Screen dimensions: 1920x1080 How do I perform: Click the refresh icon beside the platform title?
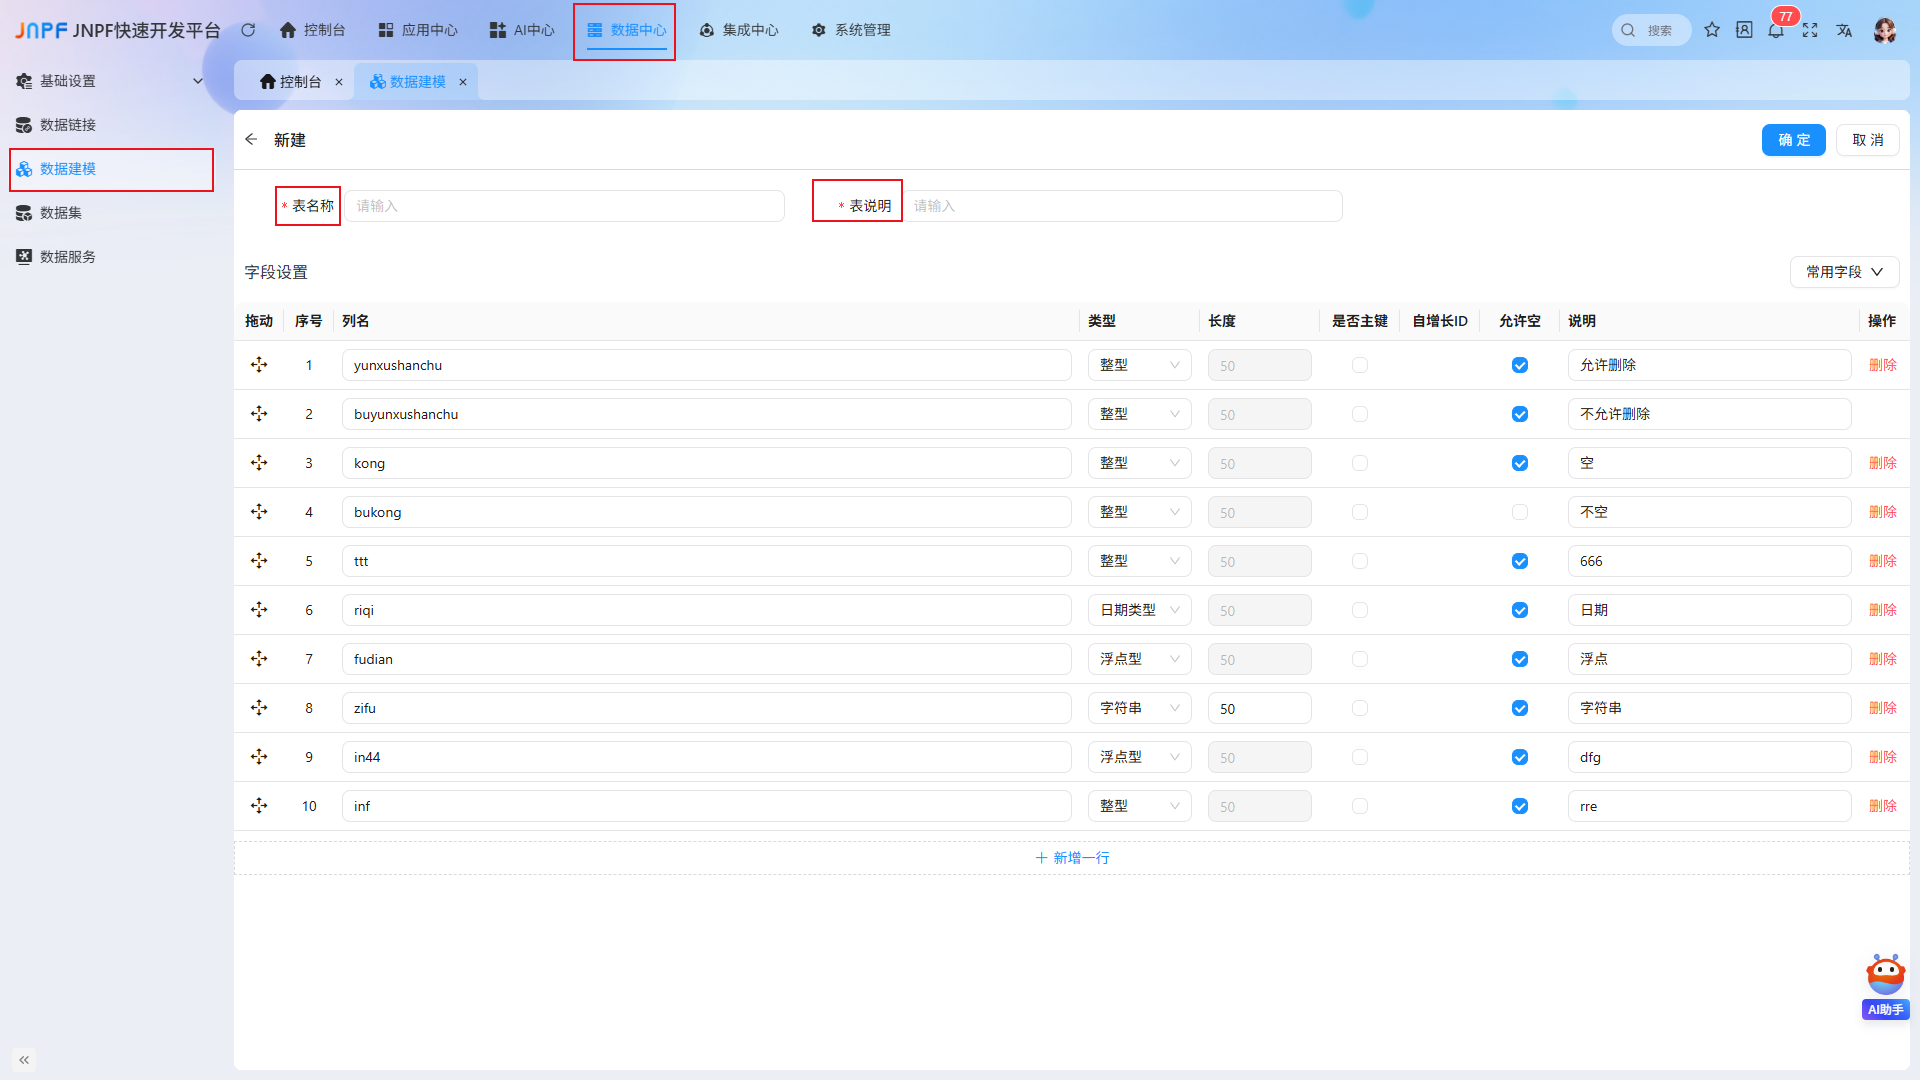point(248,30)
